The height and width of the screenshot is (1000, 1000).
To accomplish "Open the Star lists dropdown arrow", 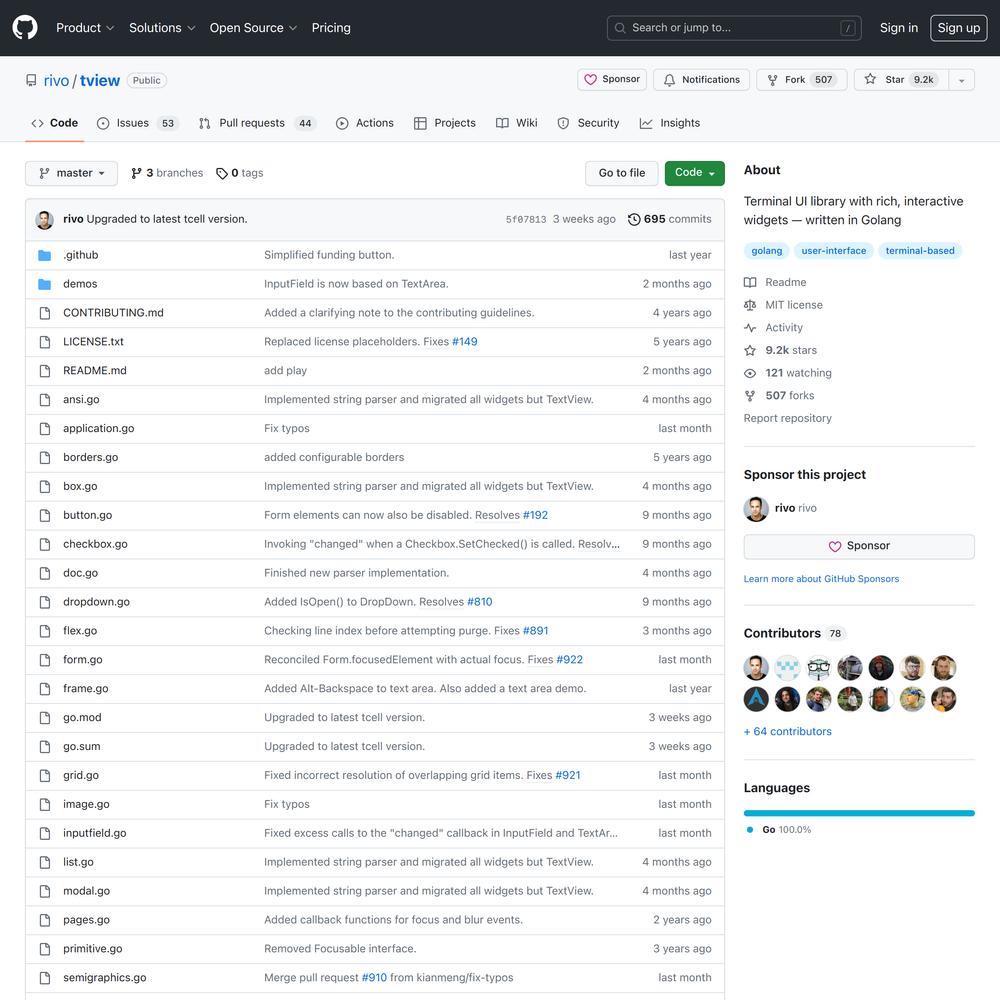I will 961,80.
